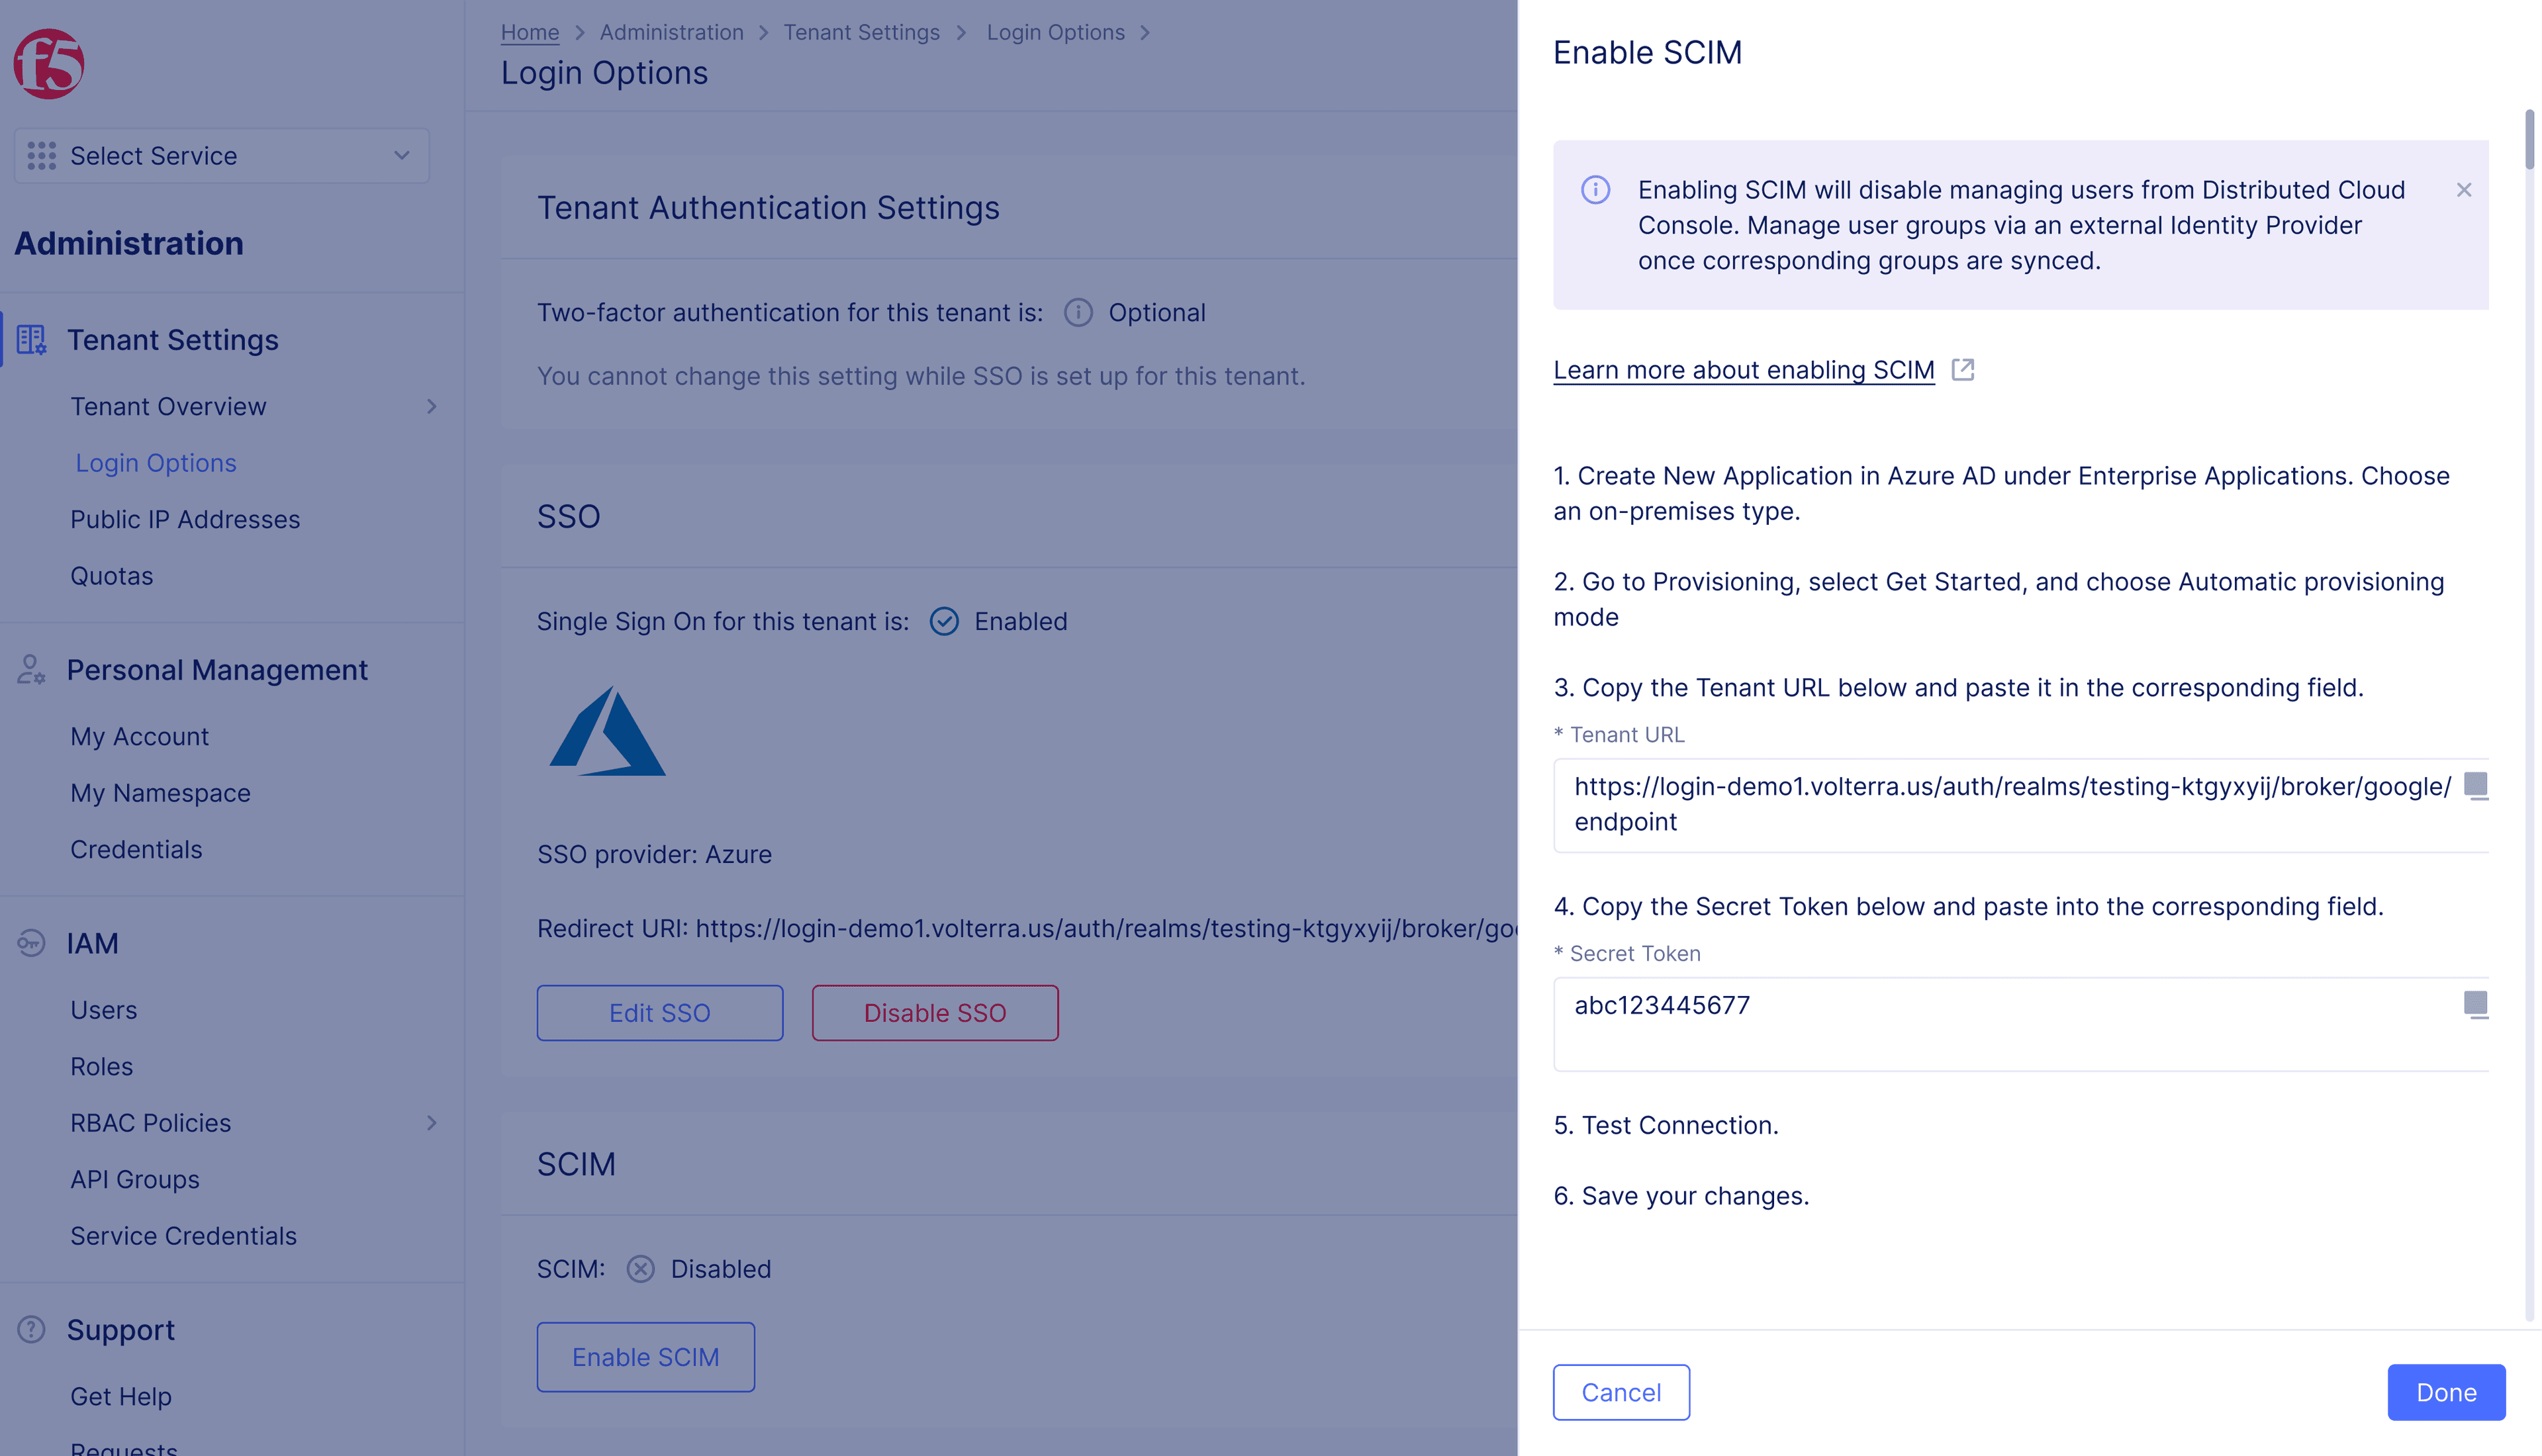The width and height of the screenshot is (2542, 1456).
Task: Click the Done button
Action: click(x=2446, y=1392)
